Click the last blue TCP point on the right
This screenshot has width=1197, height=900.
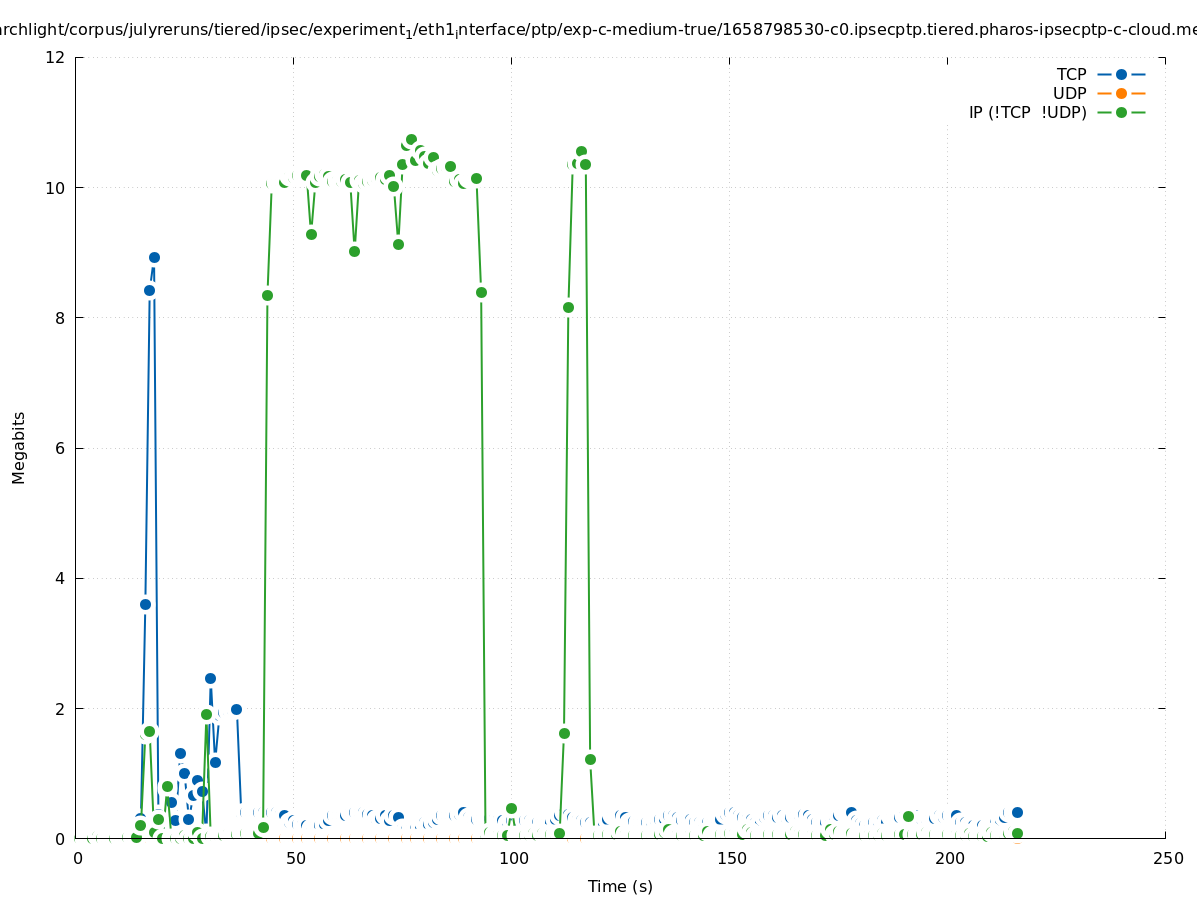click(1017, 812)
